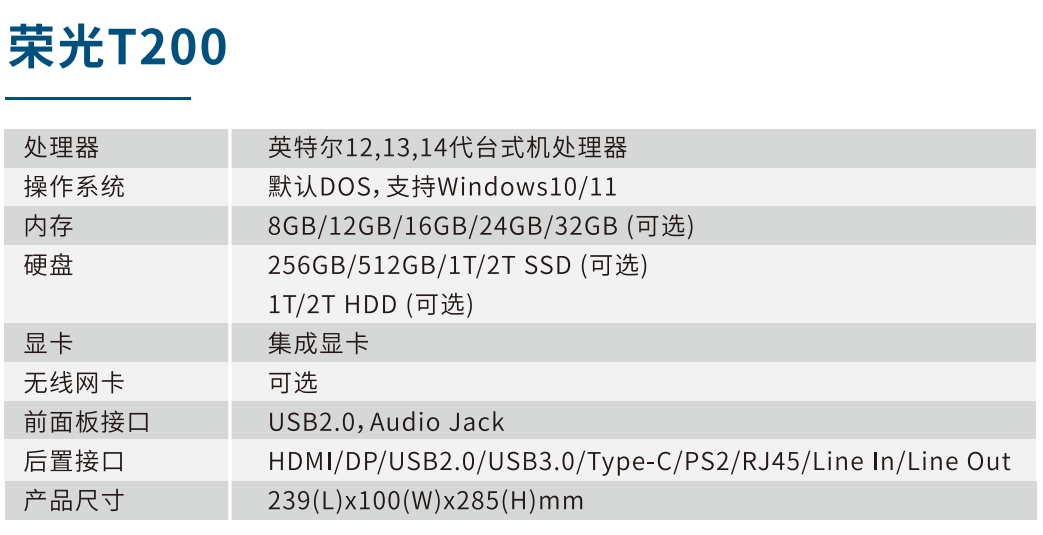Click the 产品尺寸 row label
1043x535 pixels.
pos(74,501)
